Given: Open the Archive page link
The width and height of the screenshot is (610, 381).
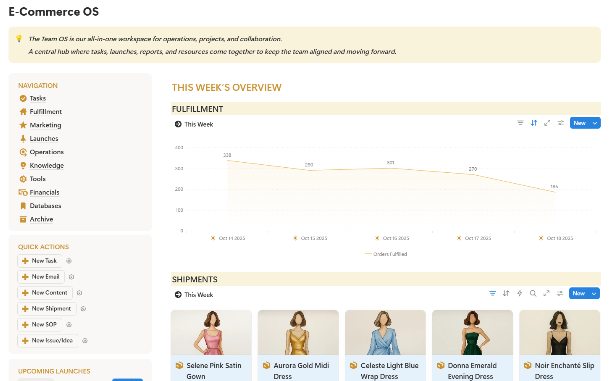Looking at the screenshot, I should 41,219.
